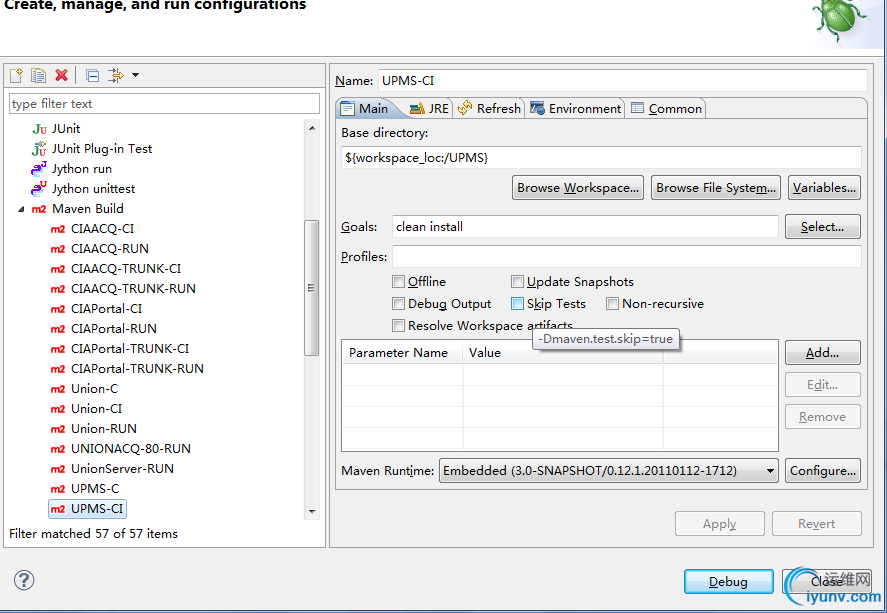Click the Variables button
The width and height of the screenshot is (887, 613).
pyautogui.click(x=824, y=188)
